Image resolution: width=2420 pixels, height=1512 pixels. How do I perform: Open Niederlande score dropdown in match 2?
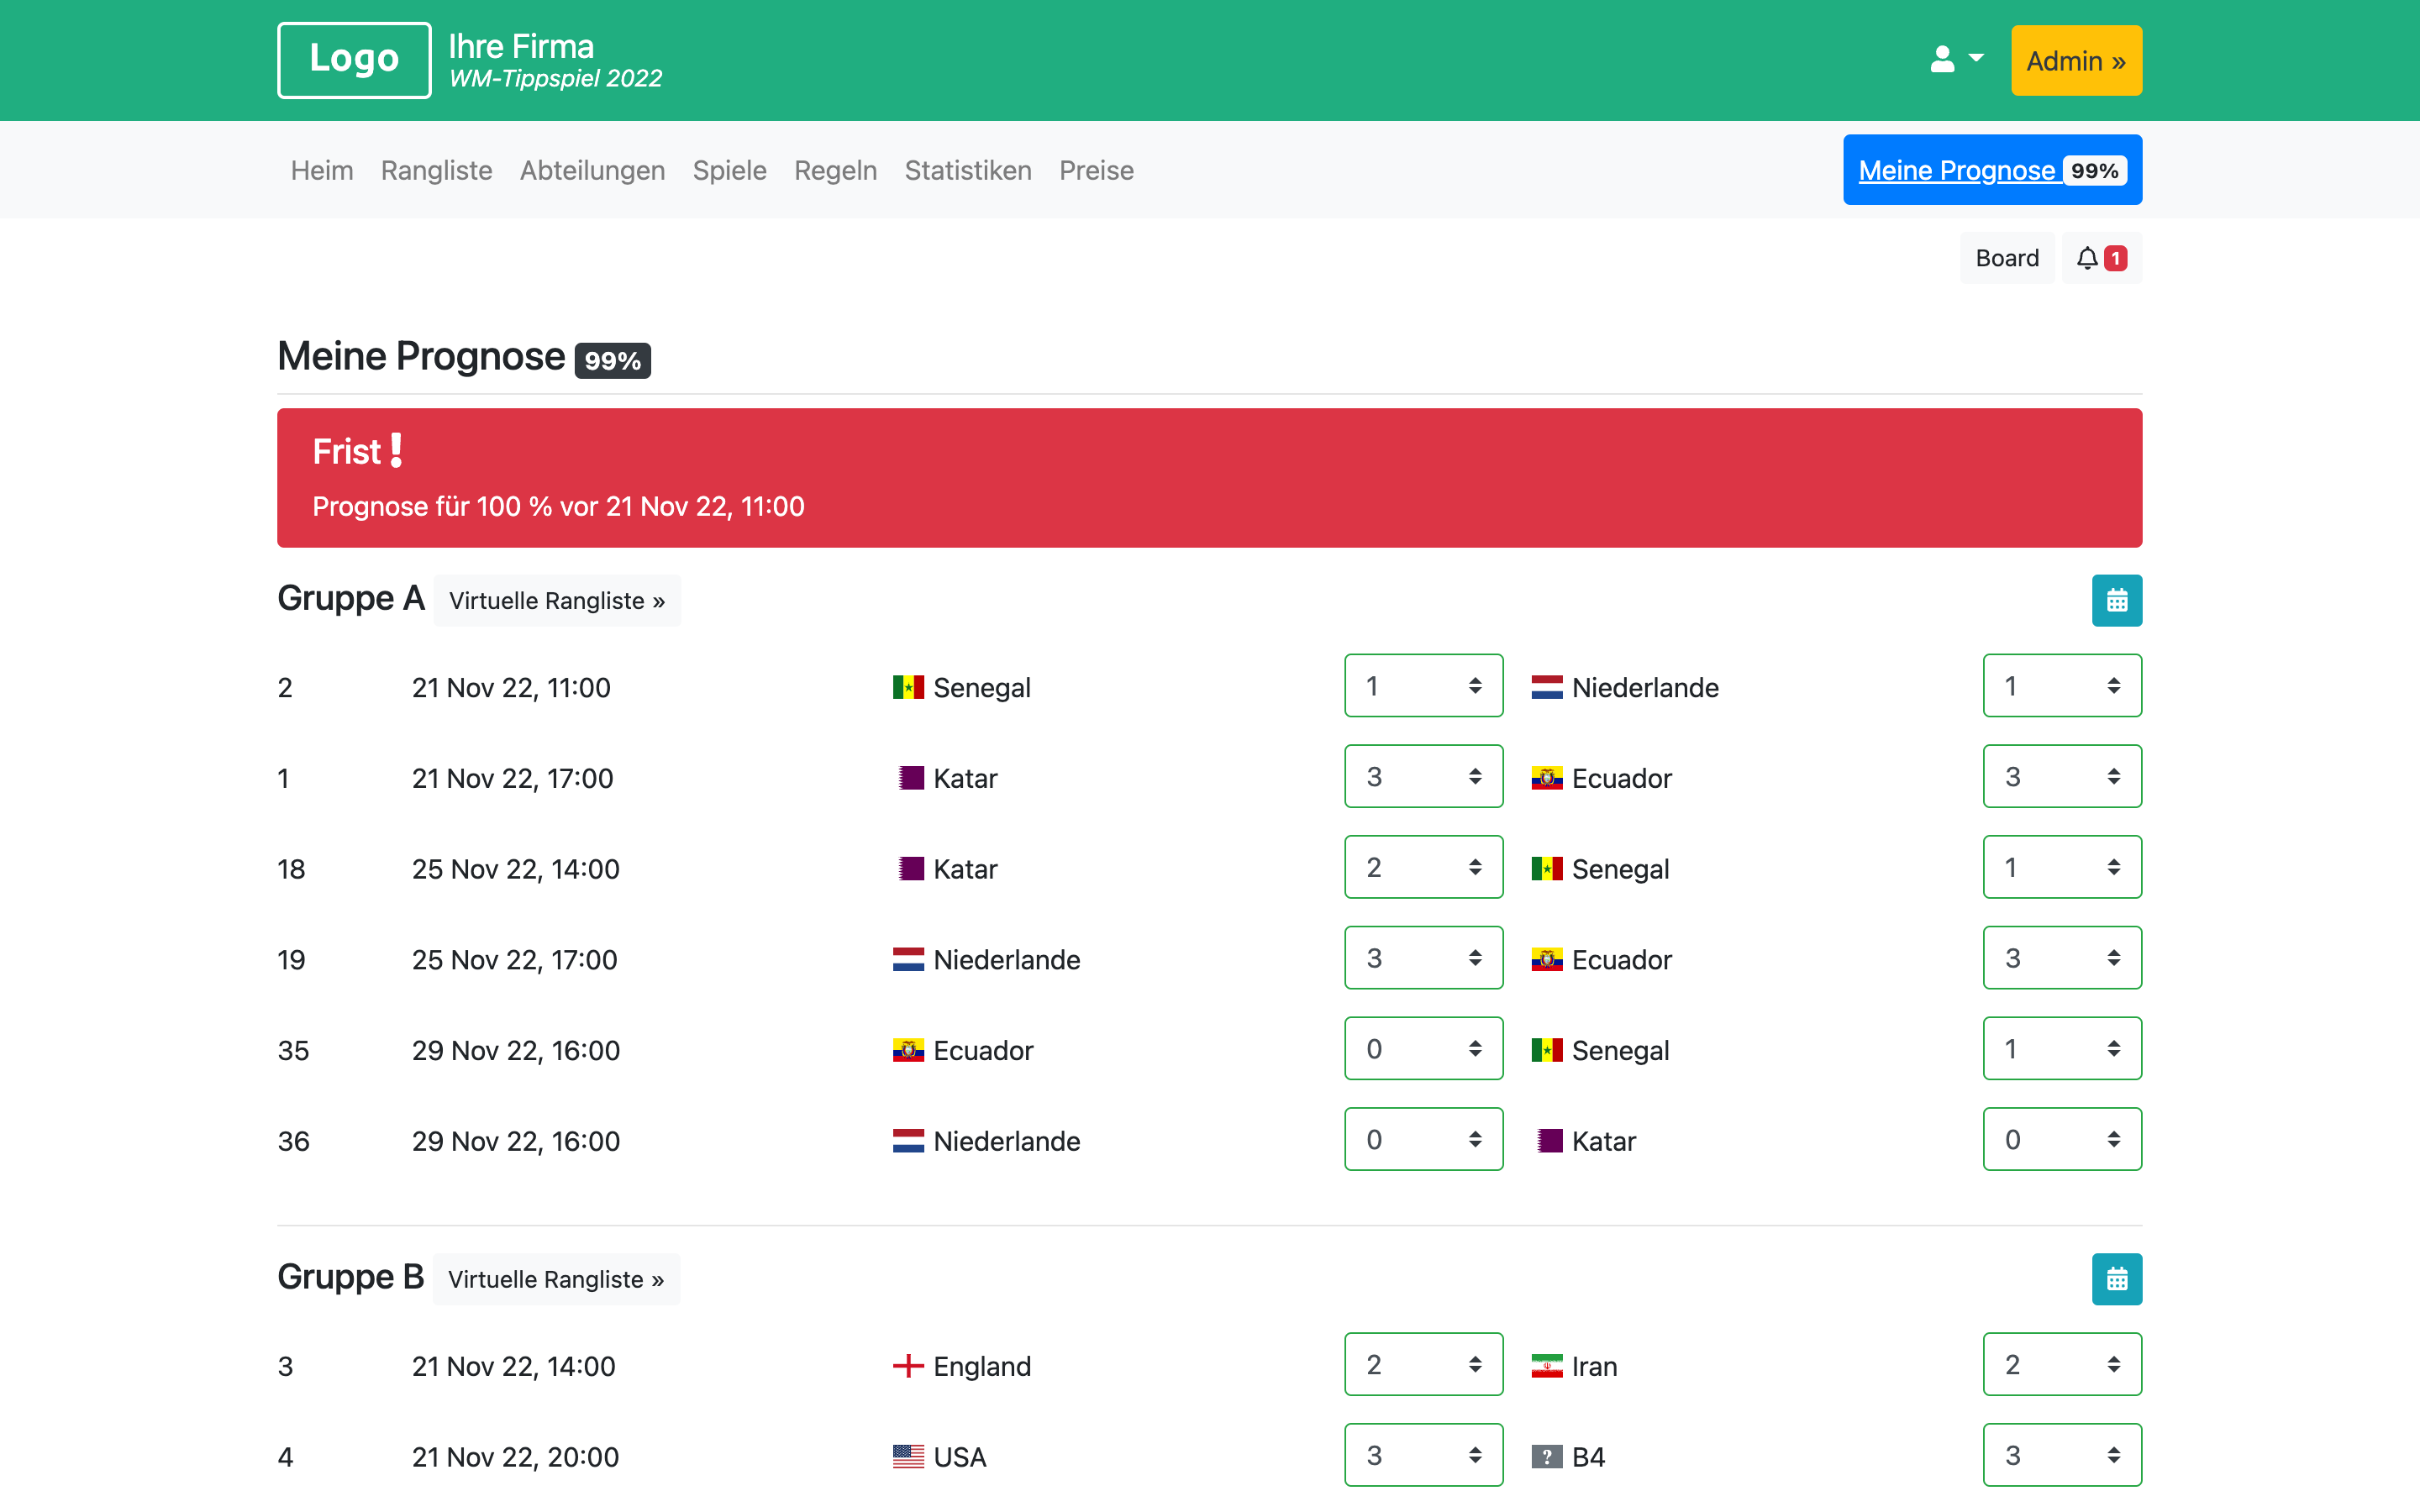coord(2062,686)
